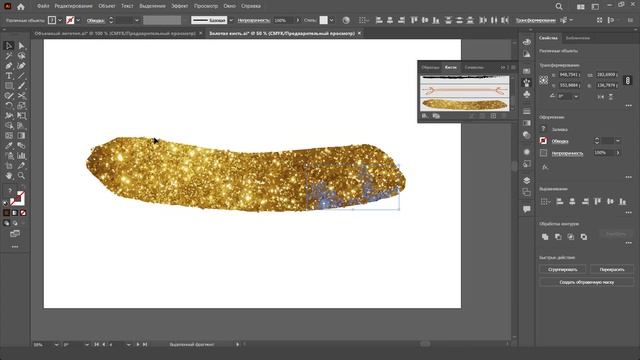640x360 pixels.
Task: Open rotation angle dropdown in Properties
Action: [x=576, y=97]
